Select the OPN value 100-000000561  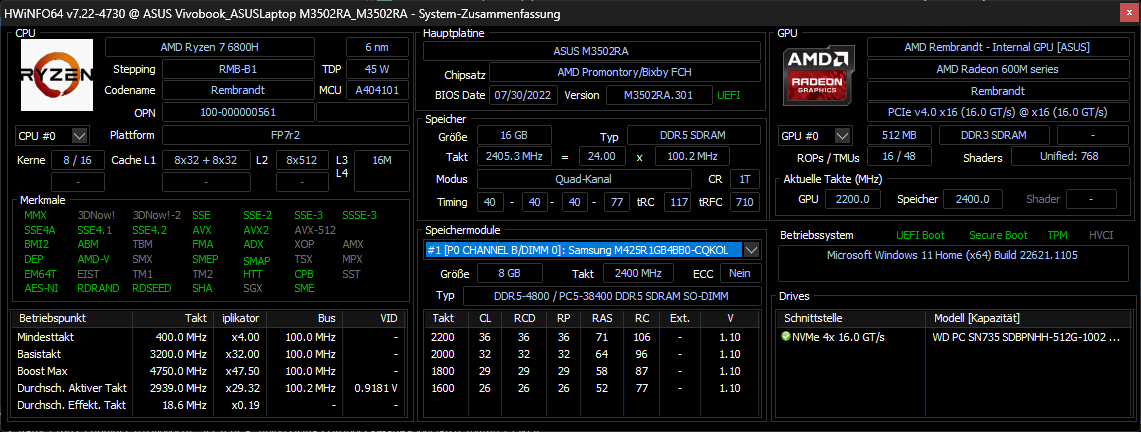[x=238, y=113]
